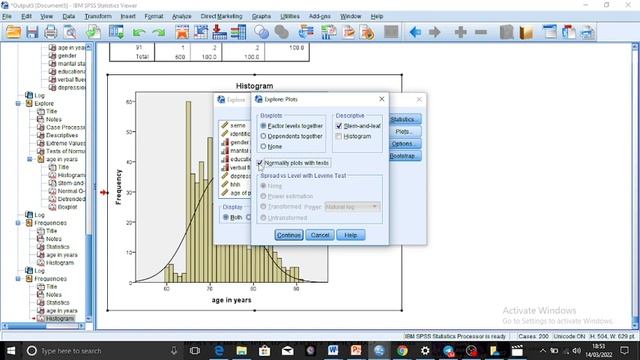
Task: Select Factor levels together boxplot option
Action: tap(263, 126)
